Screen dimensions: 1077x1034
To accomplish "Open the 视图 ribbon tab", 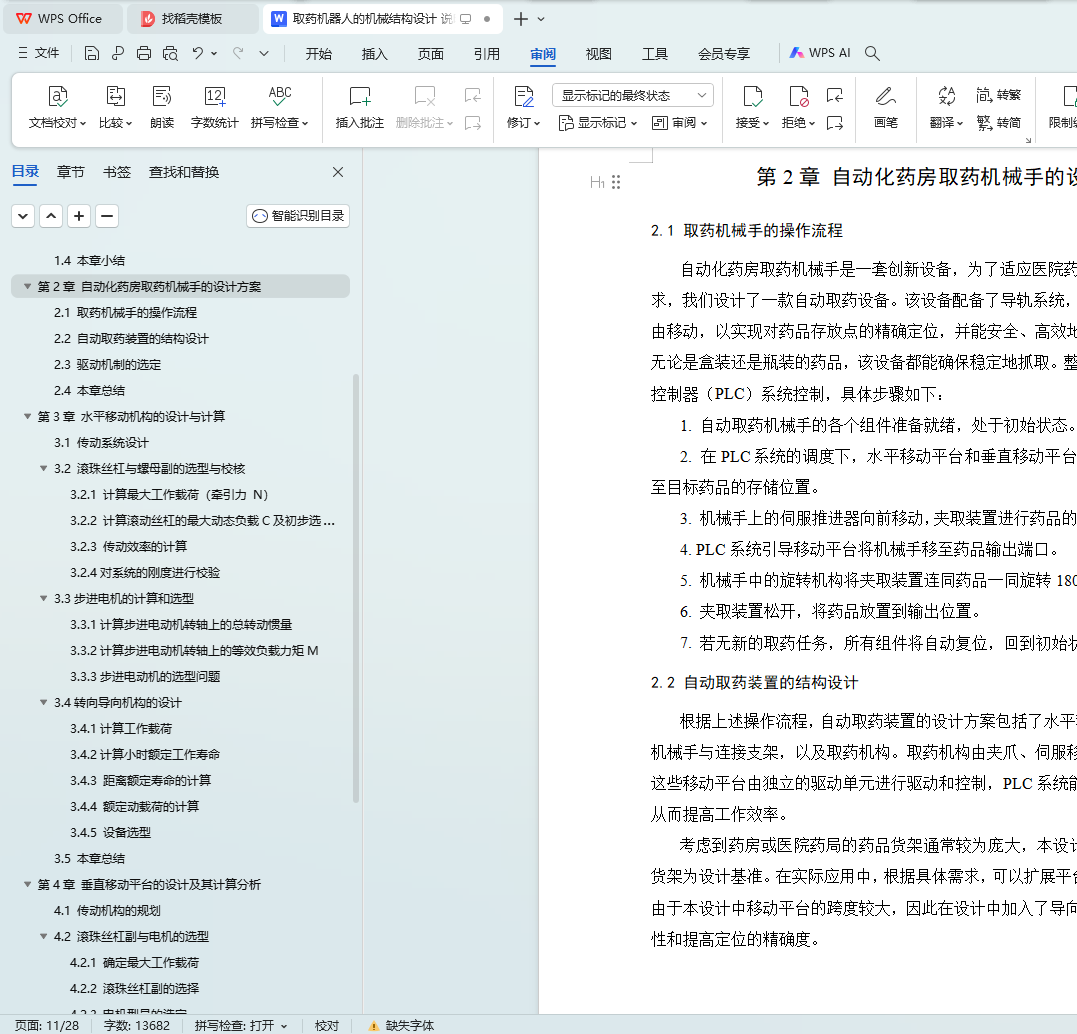I will point(598,54).
